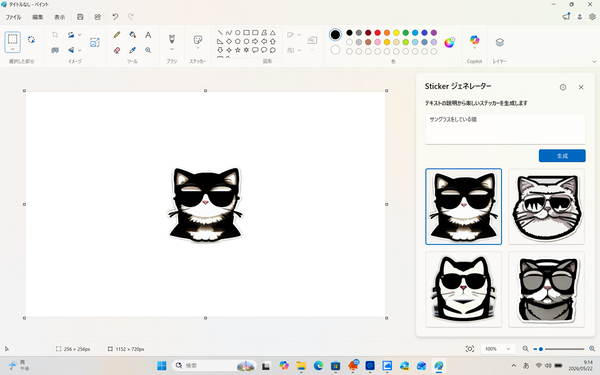600x375 pixels.
Task: Adjust the zoom slider handle
Action: coord(541,349)
